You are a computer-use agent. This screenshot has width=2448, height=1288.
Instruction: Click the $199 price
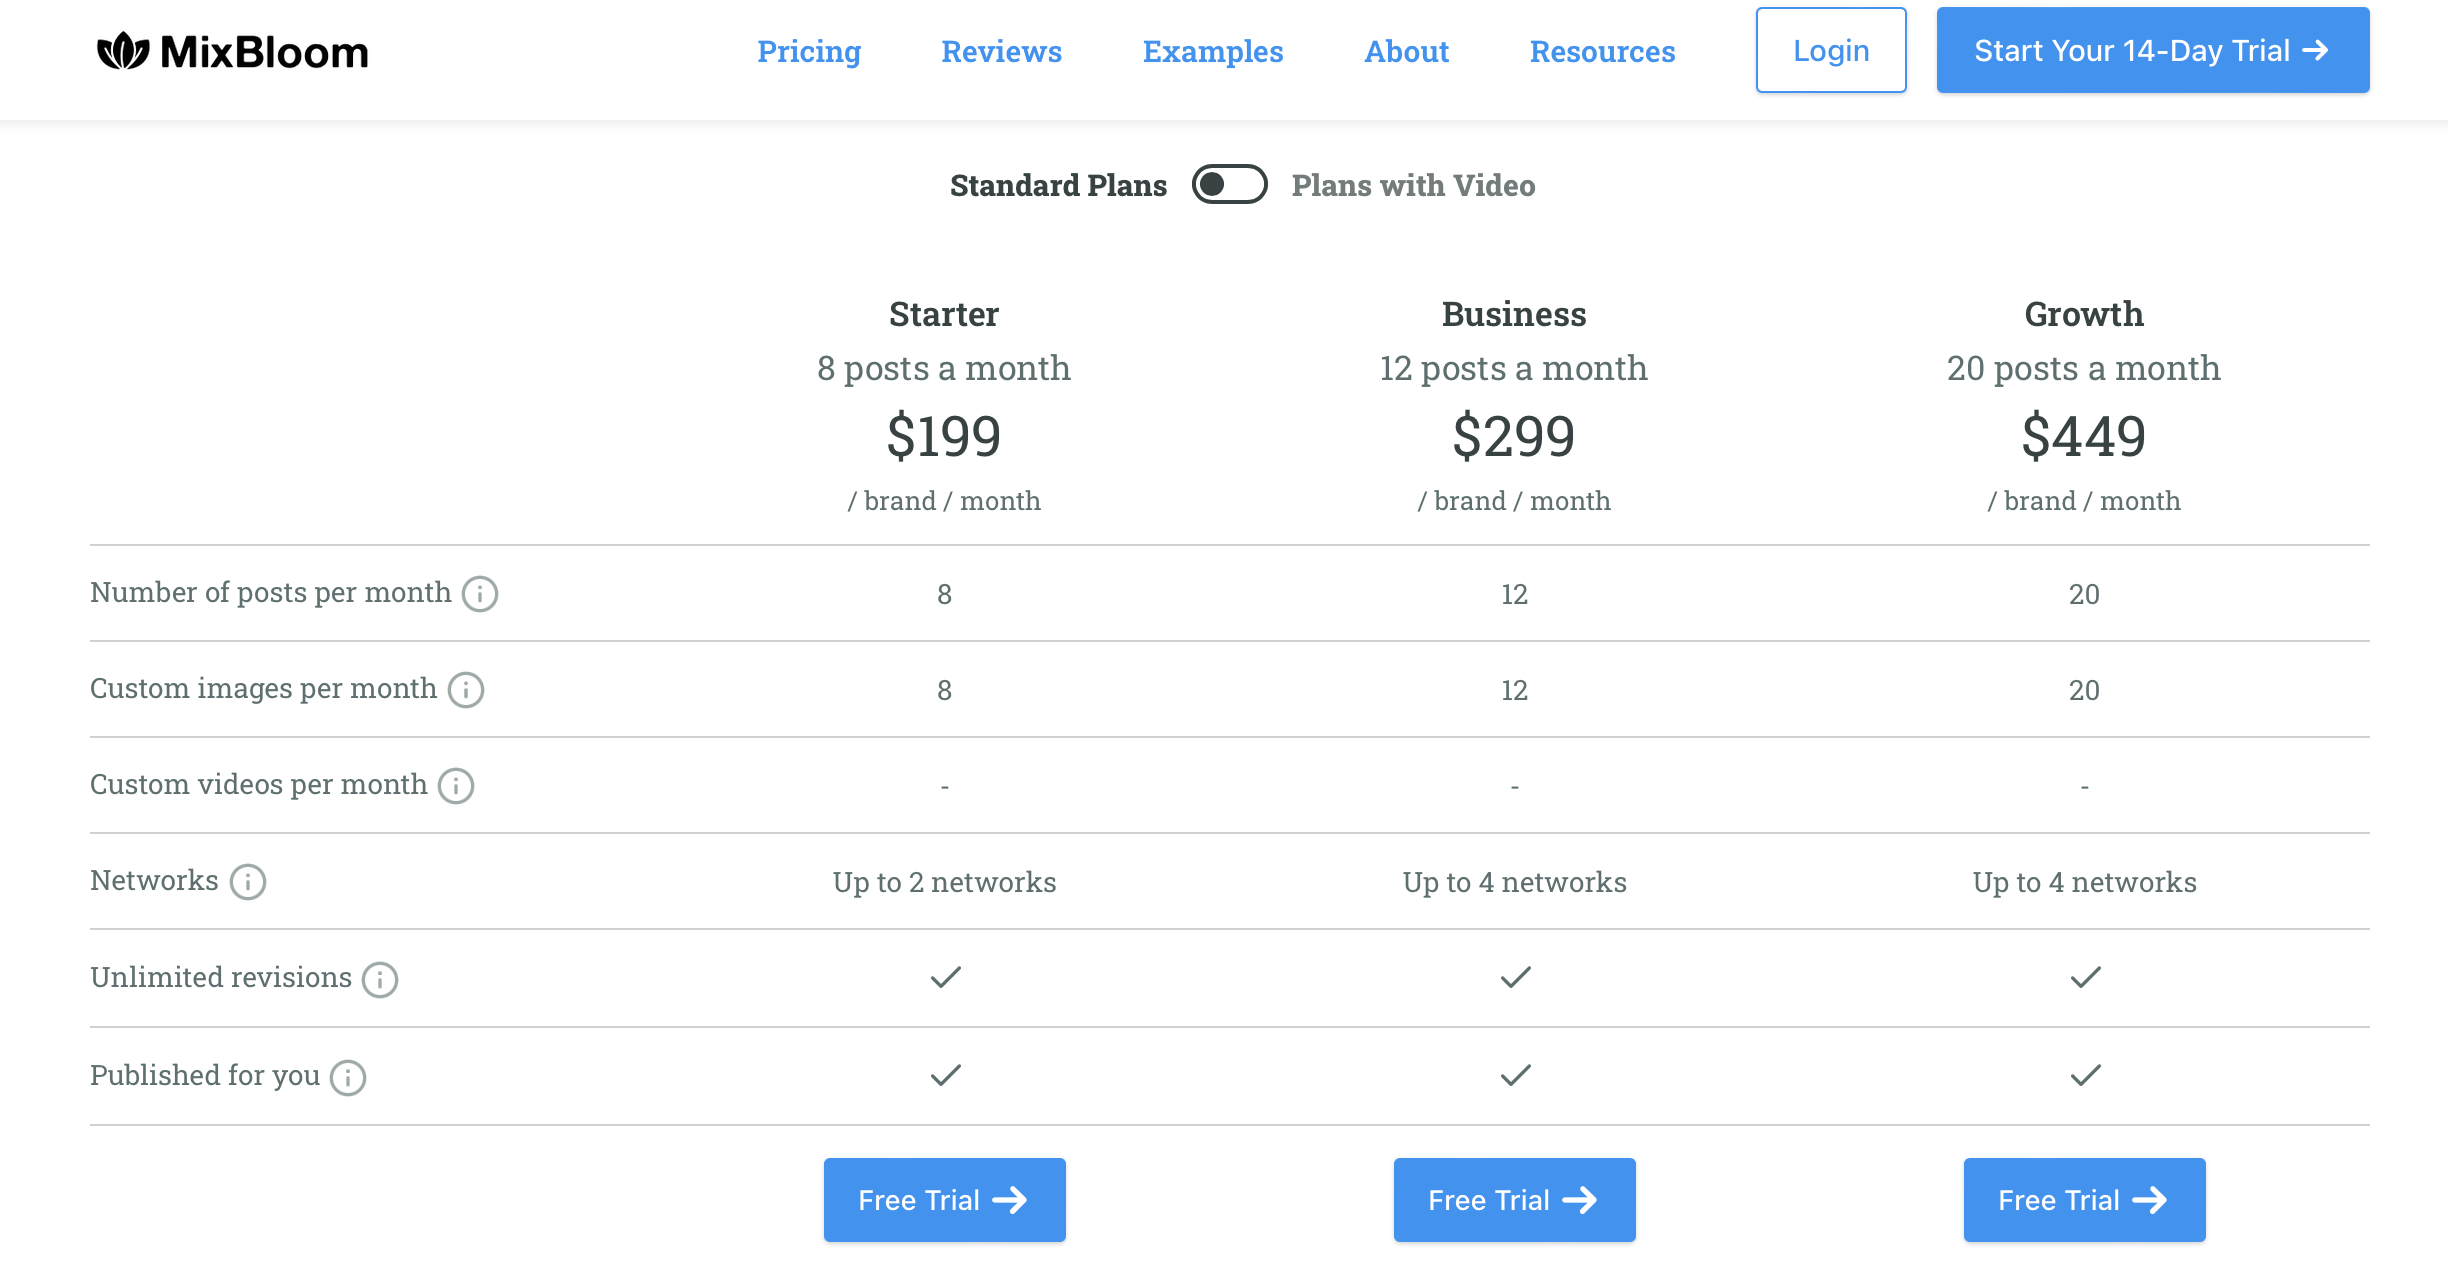tap(944, 436)
